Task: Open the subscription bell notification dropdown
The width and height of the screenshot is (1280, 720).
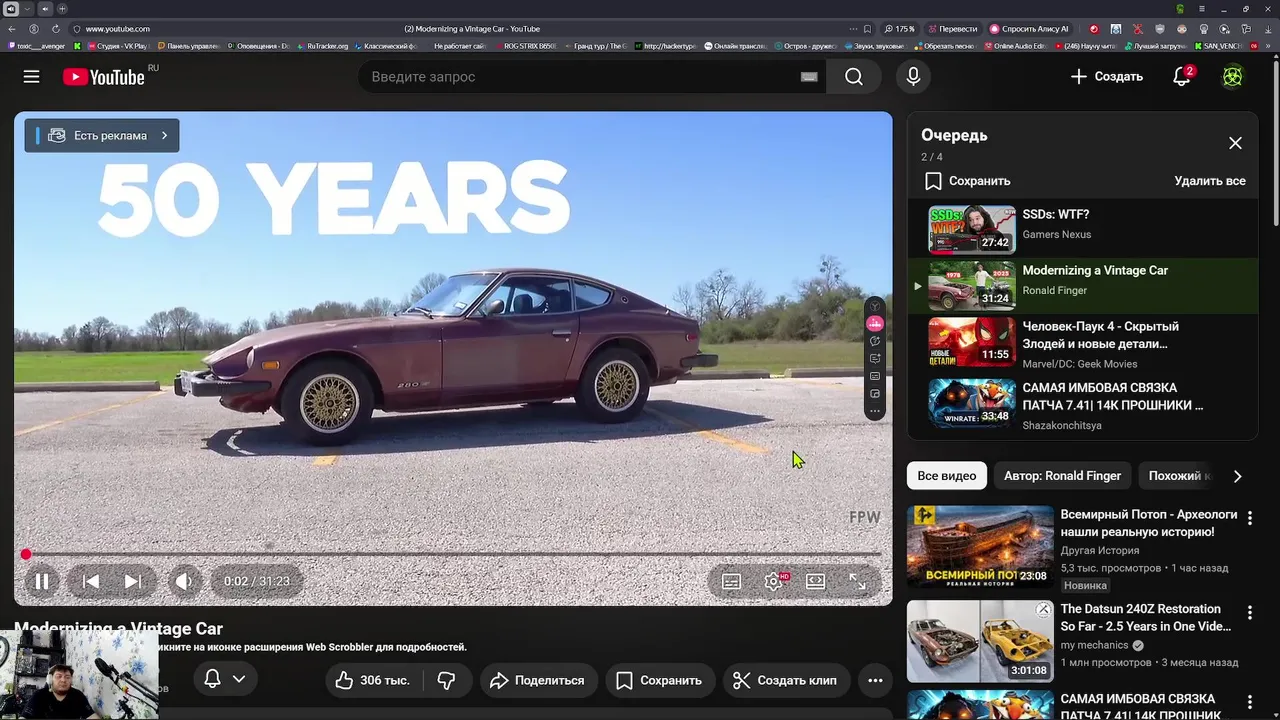Action: (224, 679)
